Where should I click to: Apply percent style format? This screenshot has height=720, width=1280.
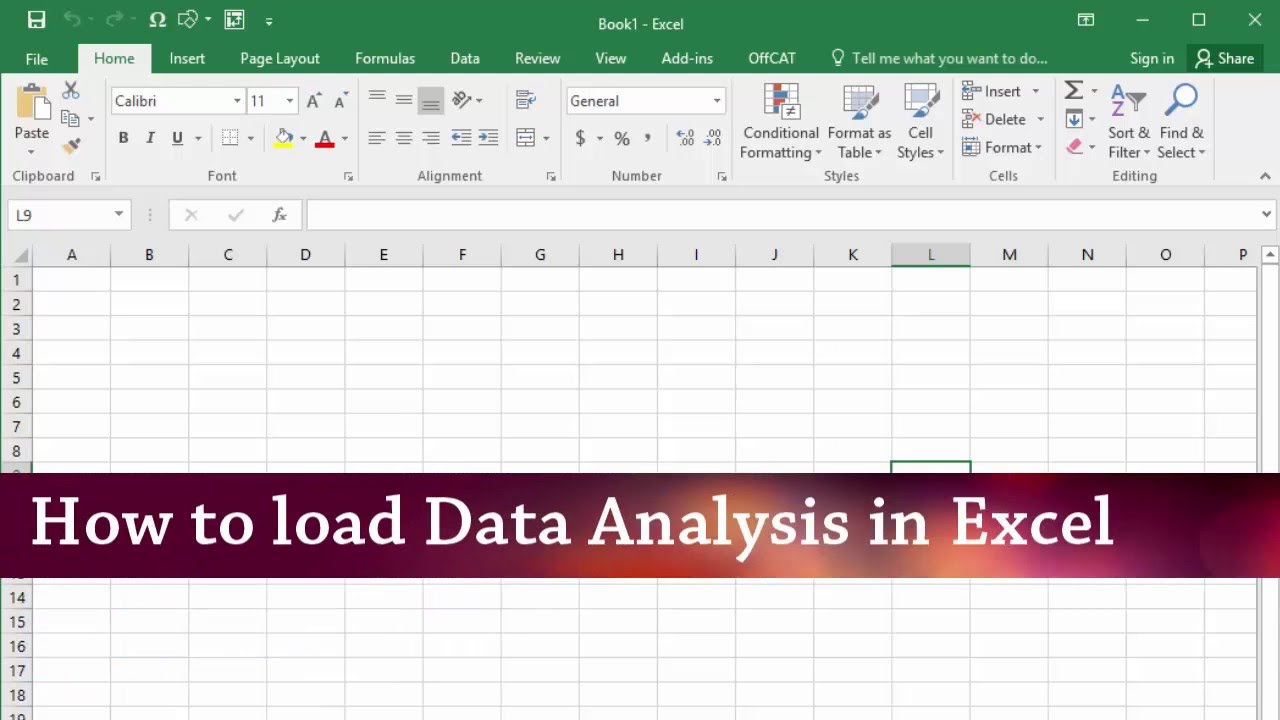pos(622,138)
